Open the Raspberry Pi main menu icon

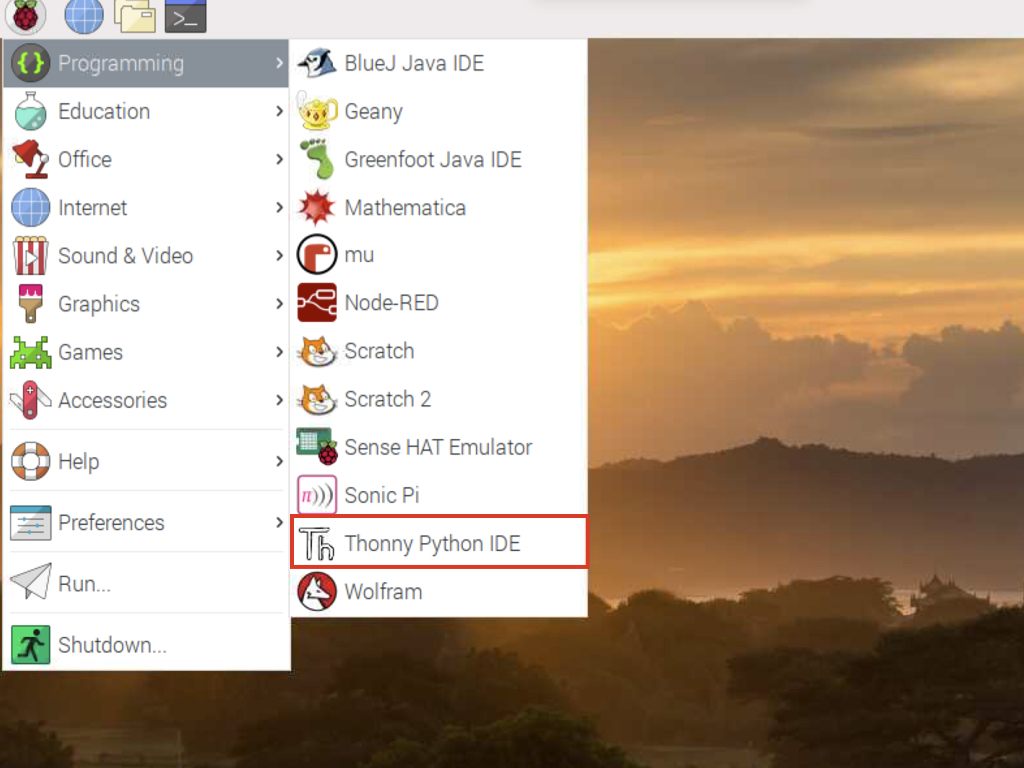click(x=25, y=16)
